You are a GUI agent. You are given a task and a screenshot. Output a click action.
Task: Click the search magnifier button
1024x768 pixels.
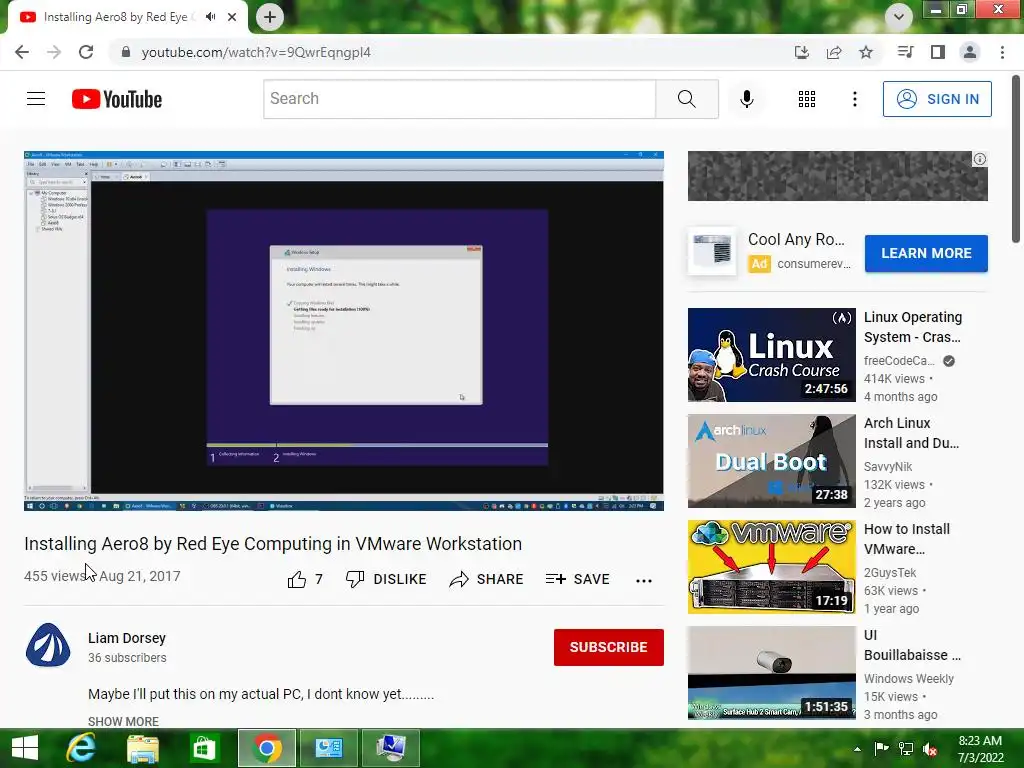(x=686, y=99)
